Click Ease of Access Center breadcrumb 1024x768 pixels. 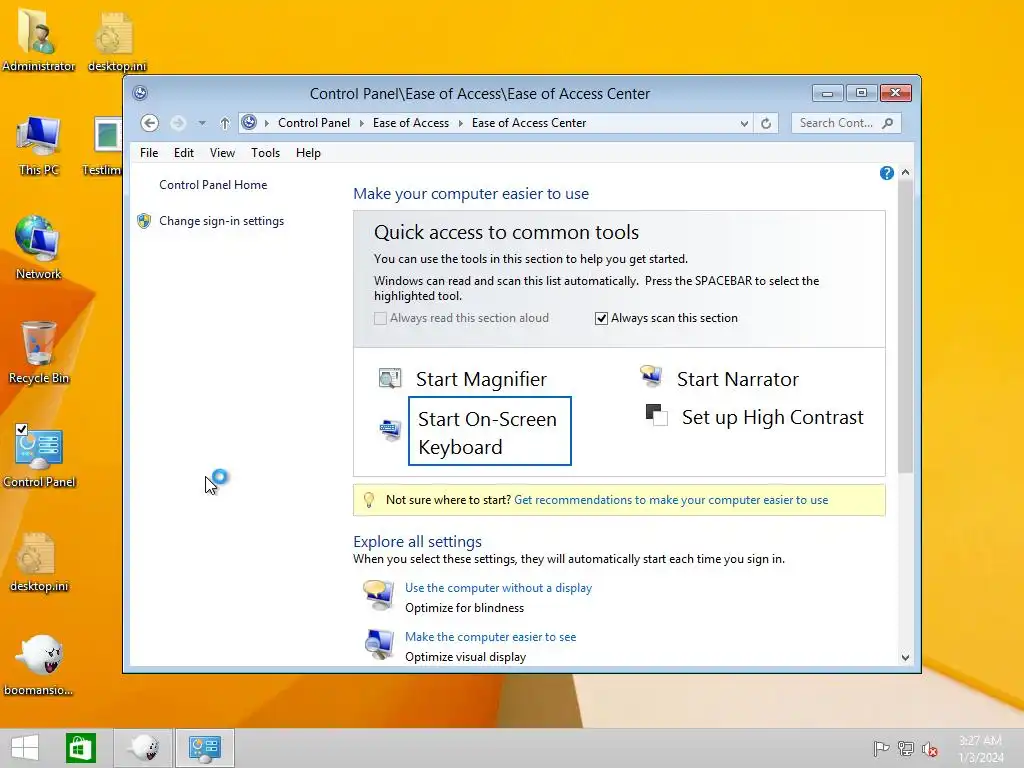tap(529, 123)
